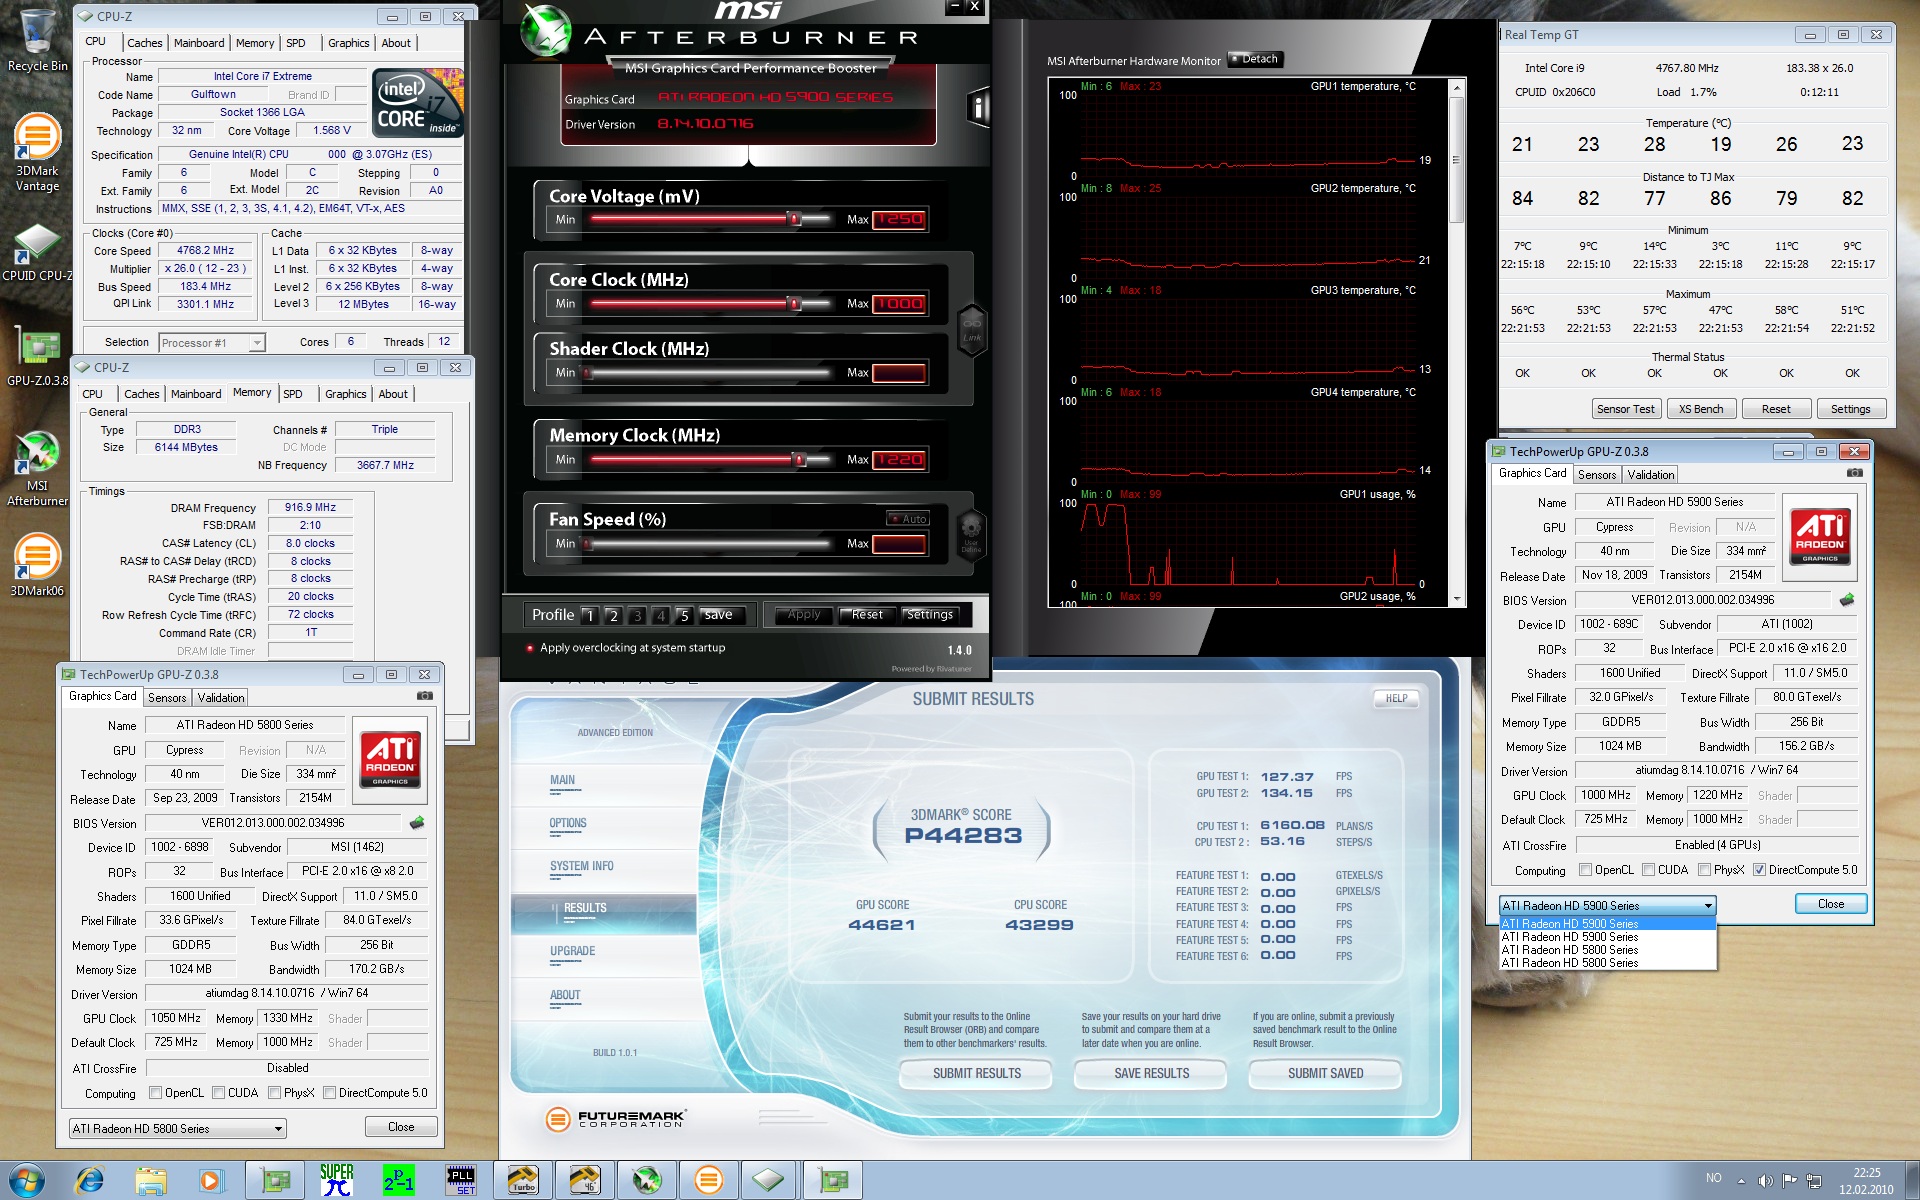1920x1200 pixels.
Task: Click the hardware monitor vertical scrollbar
Action: tap(1456, 341)
